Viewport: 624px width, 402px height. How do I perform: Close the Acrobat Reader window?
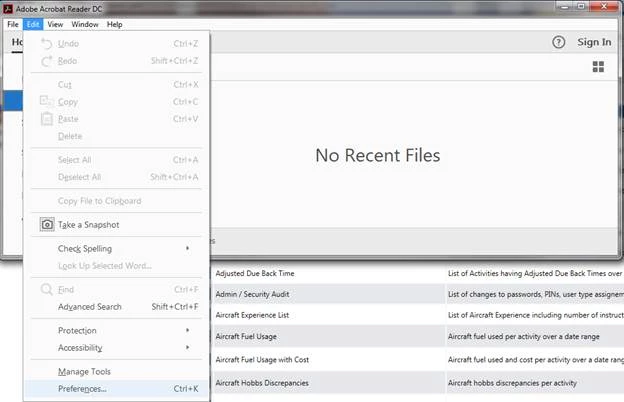(x=604, y=6)
